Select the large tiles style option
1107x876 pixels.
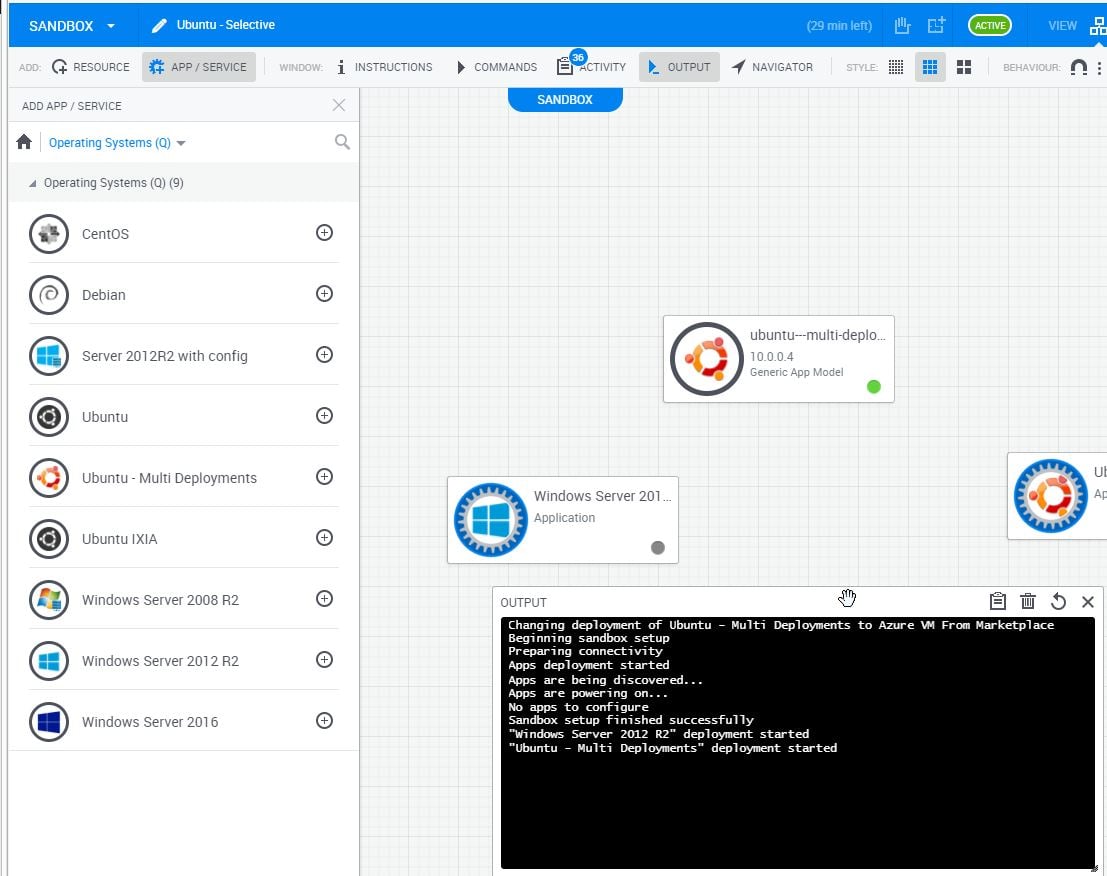pyautogui.click(x=964, y=66)
